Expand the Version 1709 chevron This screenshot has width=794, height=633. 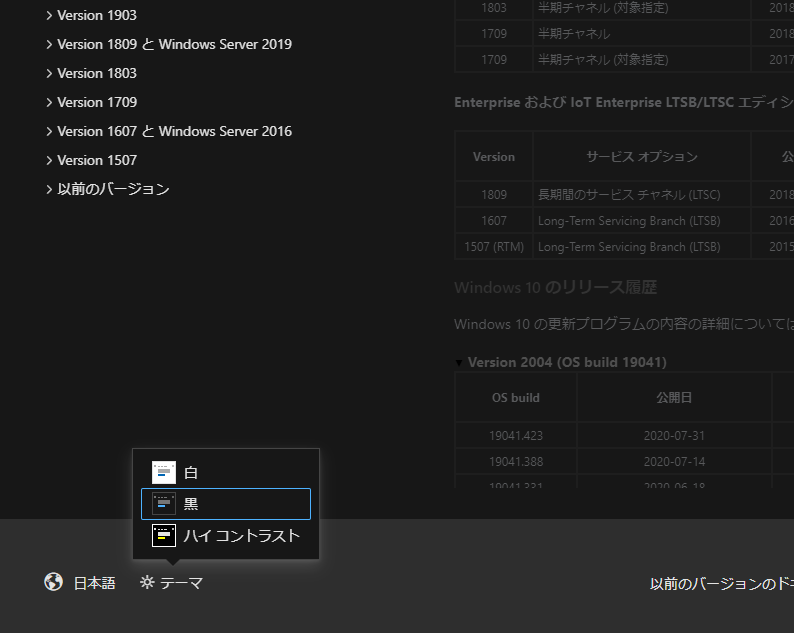tap(49, 102)
